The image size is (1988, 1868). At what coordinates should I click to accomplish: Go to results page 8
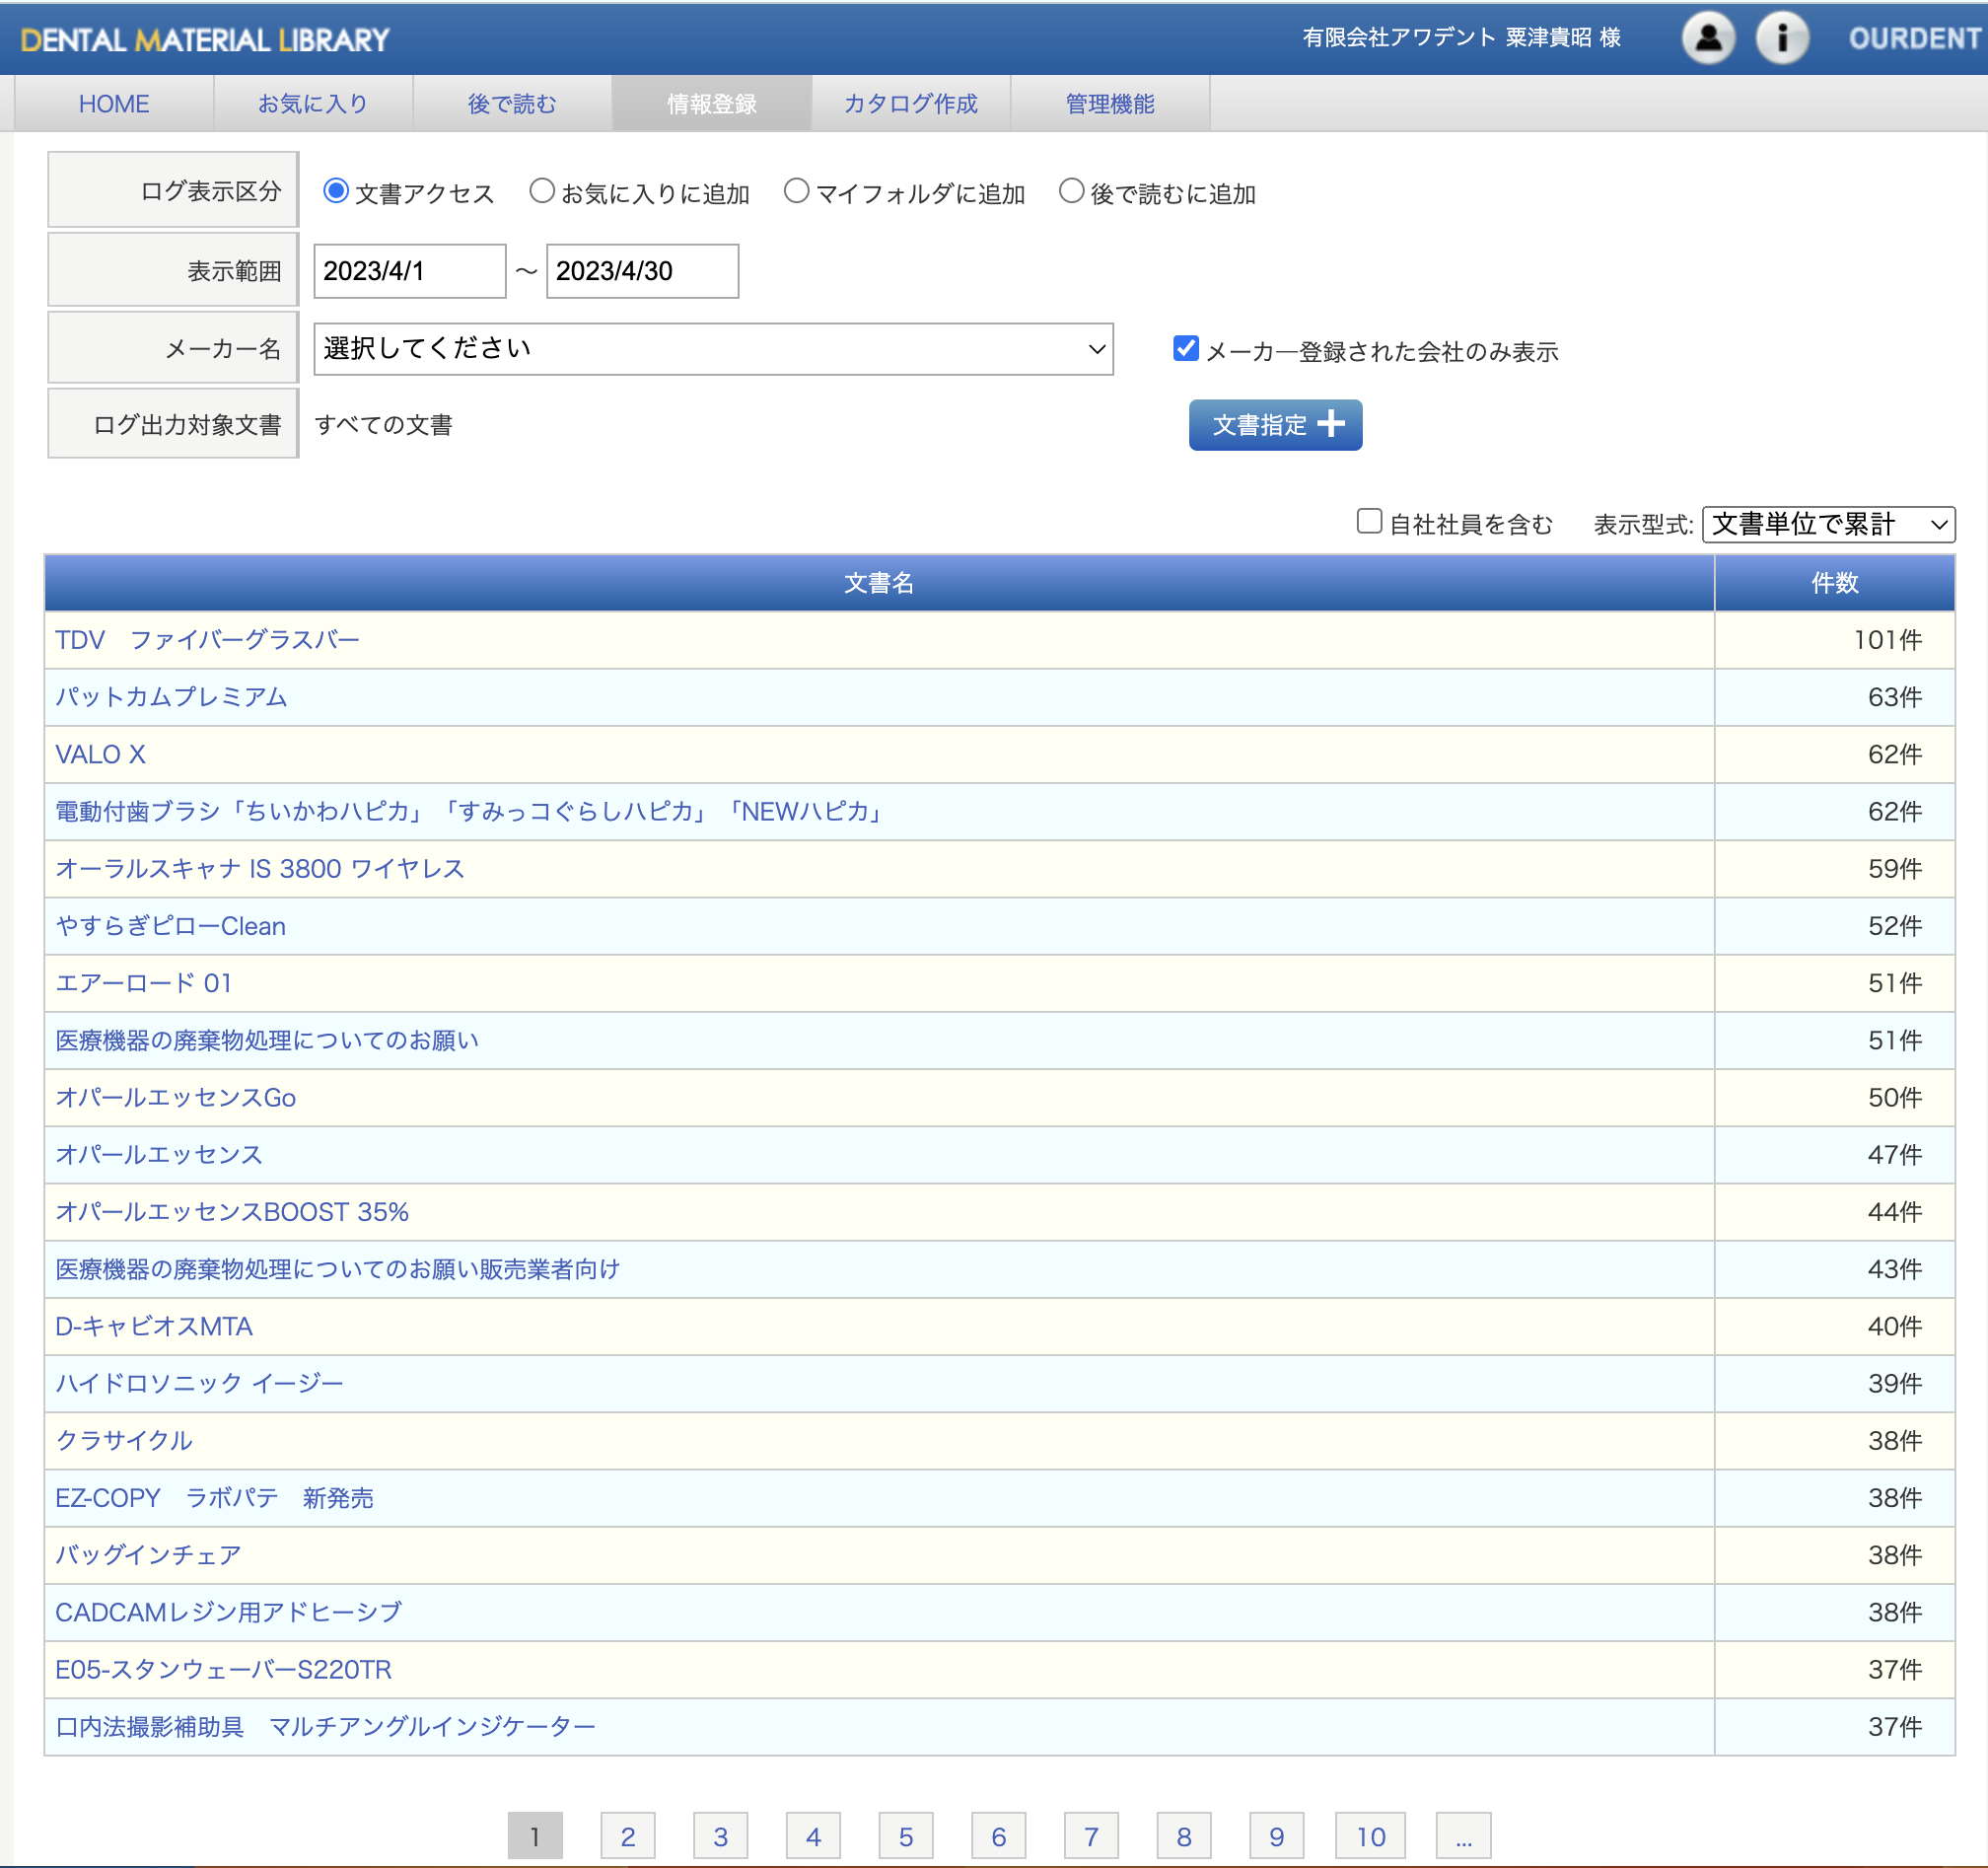tap(1184, 1836)
